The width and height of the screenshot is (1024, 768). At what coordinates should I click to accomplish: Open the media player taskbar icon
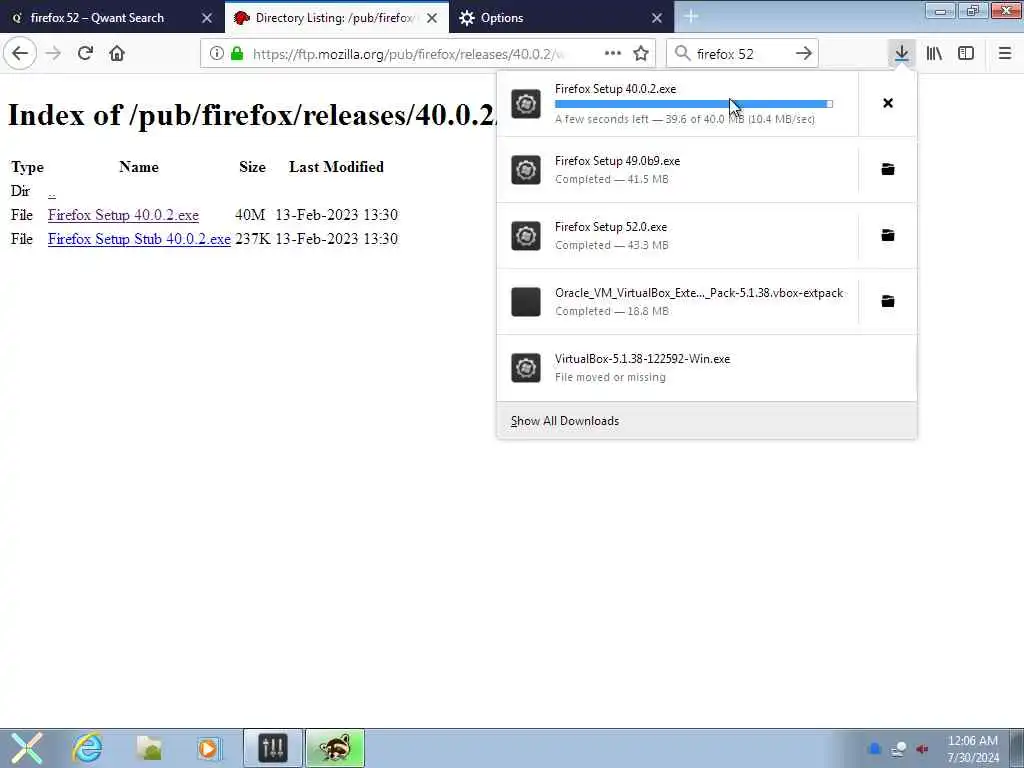click(x=208, y=748)
